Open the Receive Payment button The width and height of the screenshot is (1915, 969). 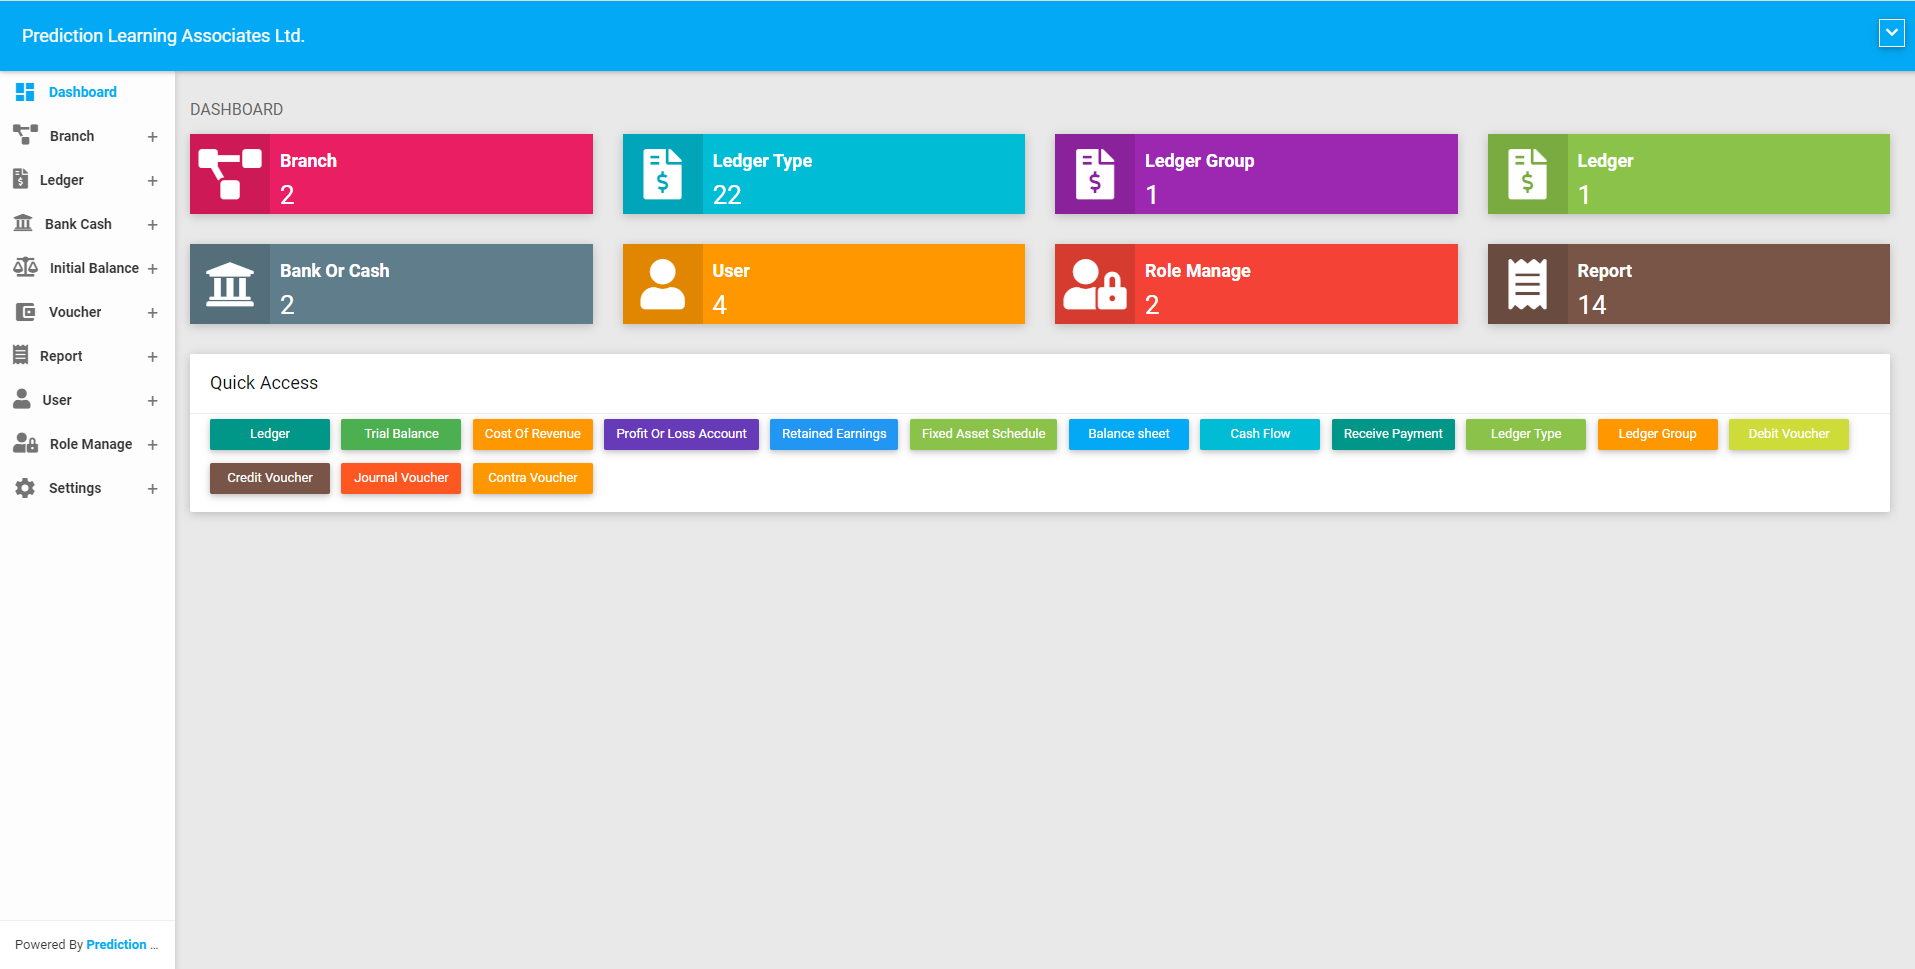[1393, 434]
